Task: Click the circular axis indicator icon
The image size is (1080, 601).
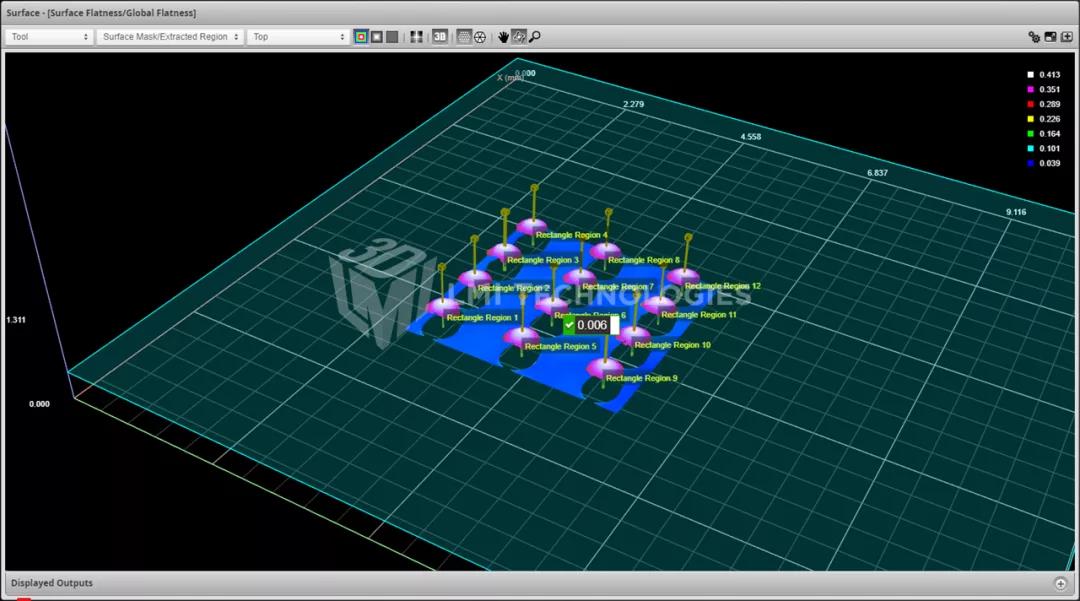Action: [x=480, y=36]
